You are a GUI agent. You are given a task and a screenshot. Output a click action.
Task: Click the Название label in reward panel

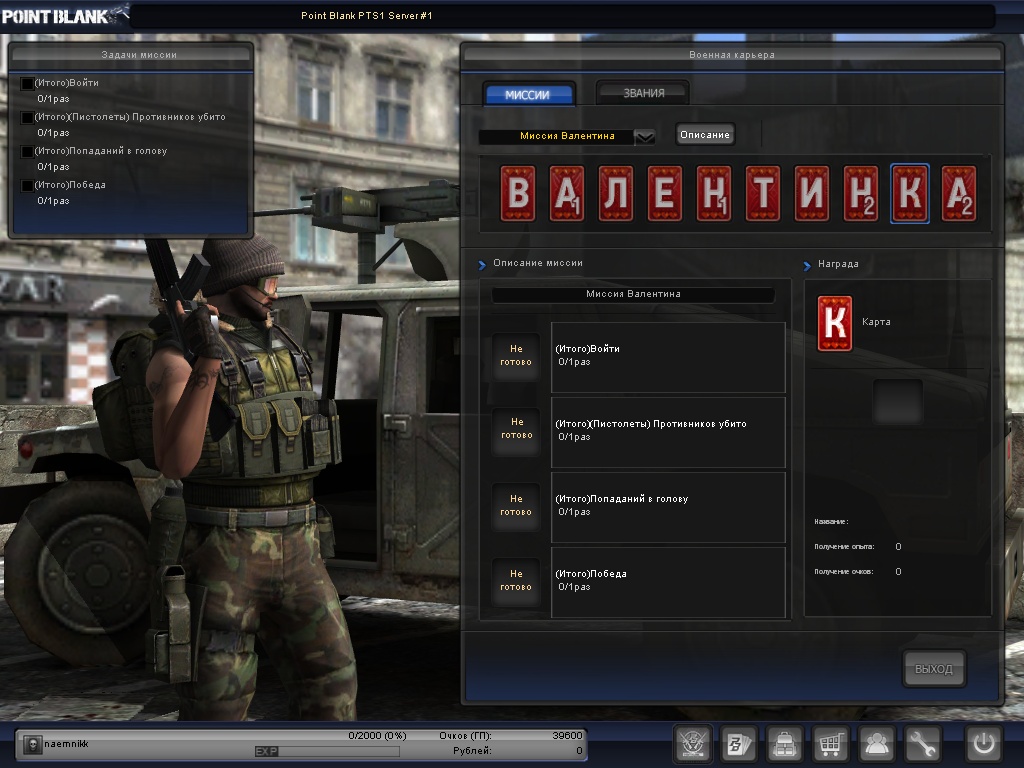(x=831, y=521)
